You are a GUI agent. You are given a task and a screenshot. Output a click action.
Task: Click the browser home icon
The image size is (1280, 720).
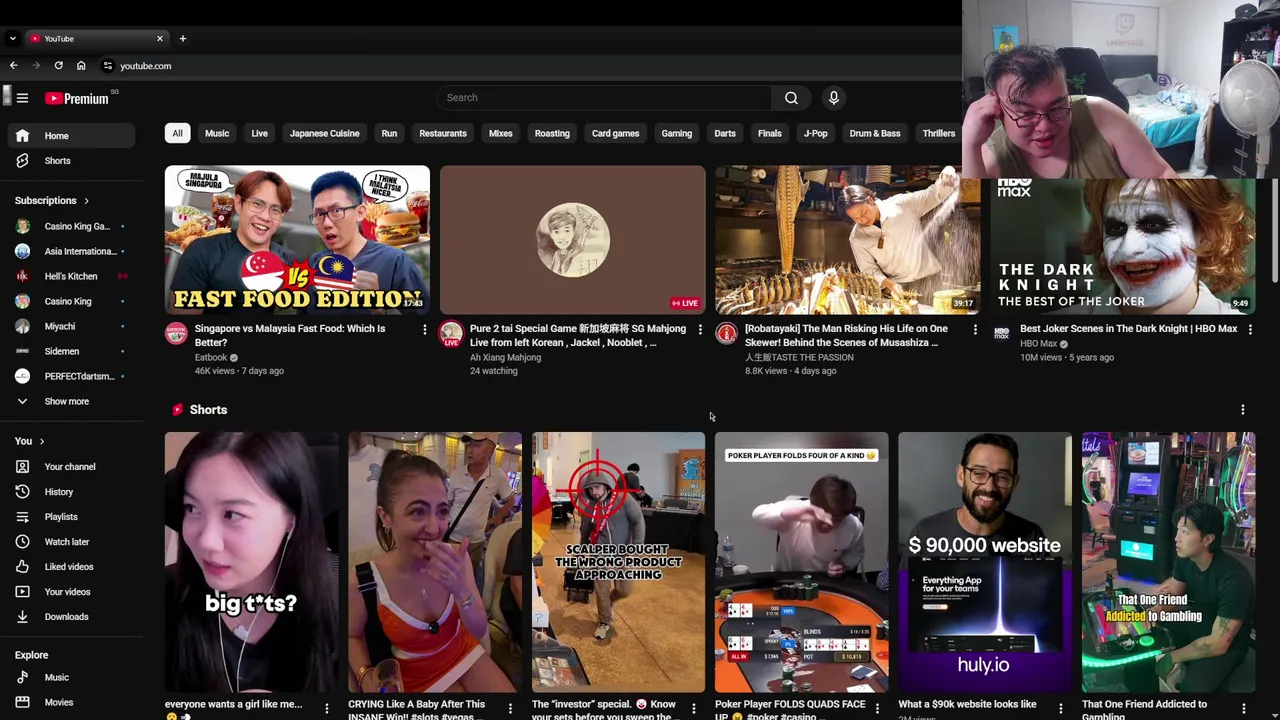(x=81, y=66)
